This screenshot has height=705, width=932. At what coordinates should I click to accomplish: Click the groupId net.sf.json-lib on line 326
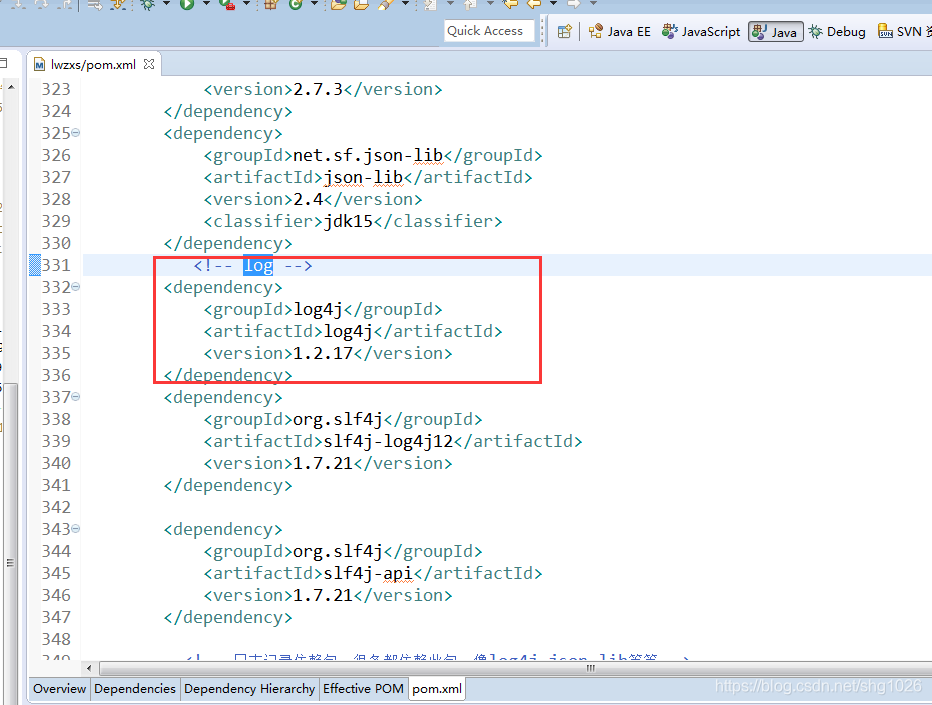click(x=368, y=155)
